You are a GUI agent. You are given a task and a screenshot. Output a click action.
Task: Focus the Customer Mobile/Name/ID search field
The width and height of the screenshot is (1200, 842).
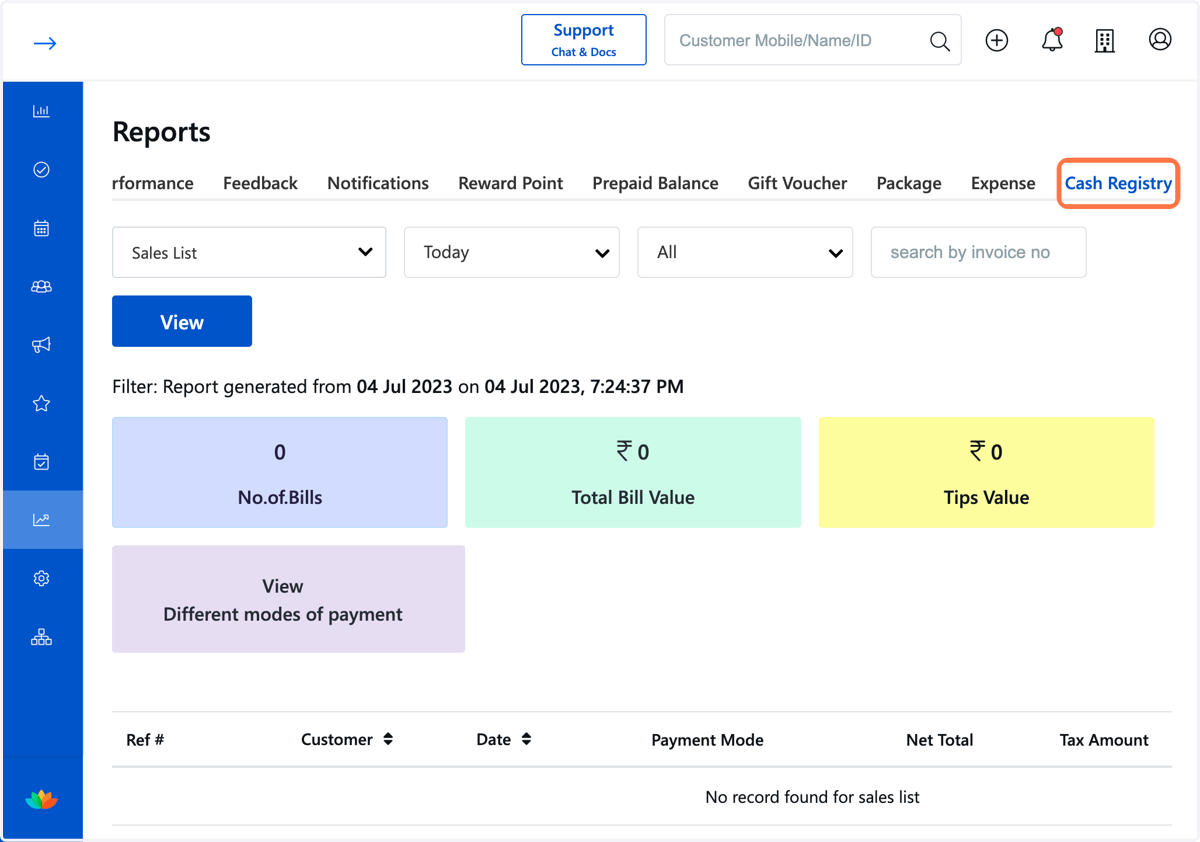coord(813,40)
